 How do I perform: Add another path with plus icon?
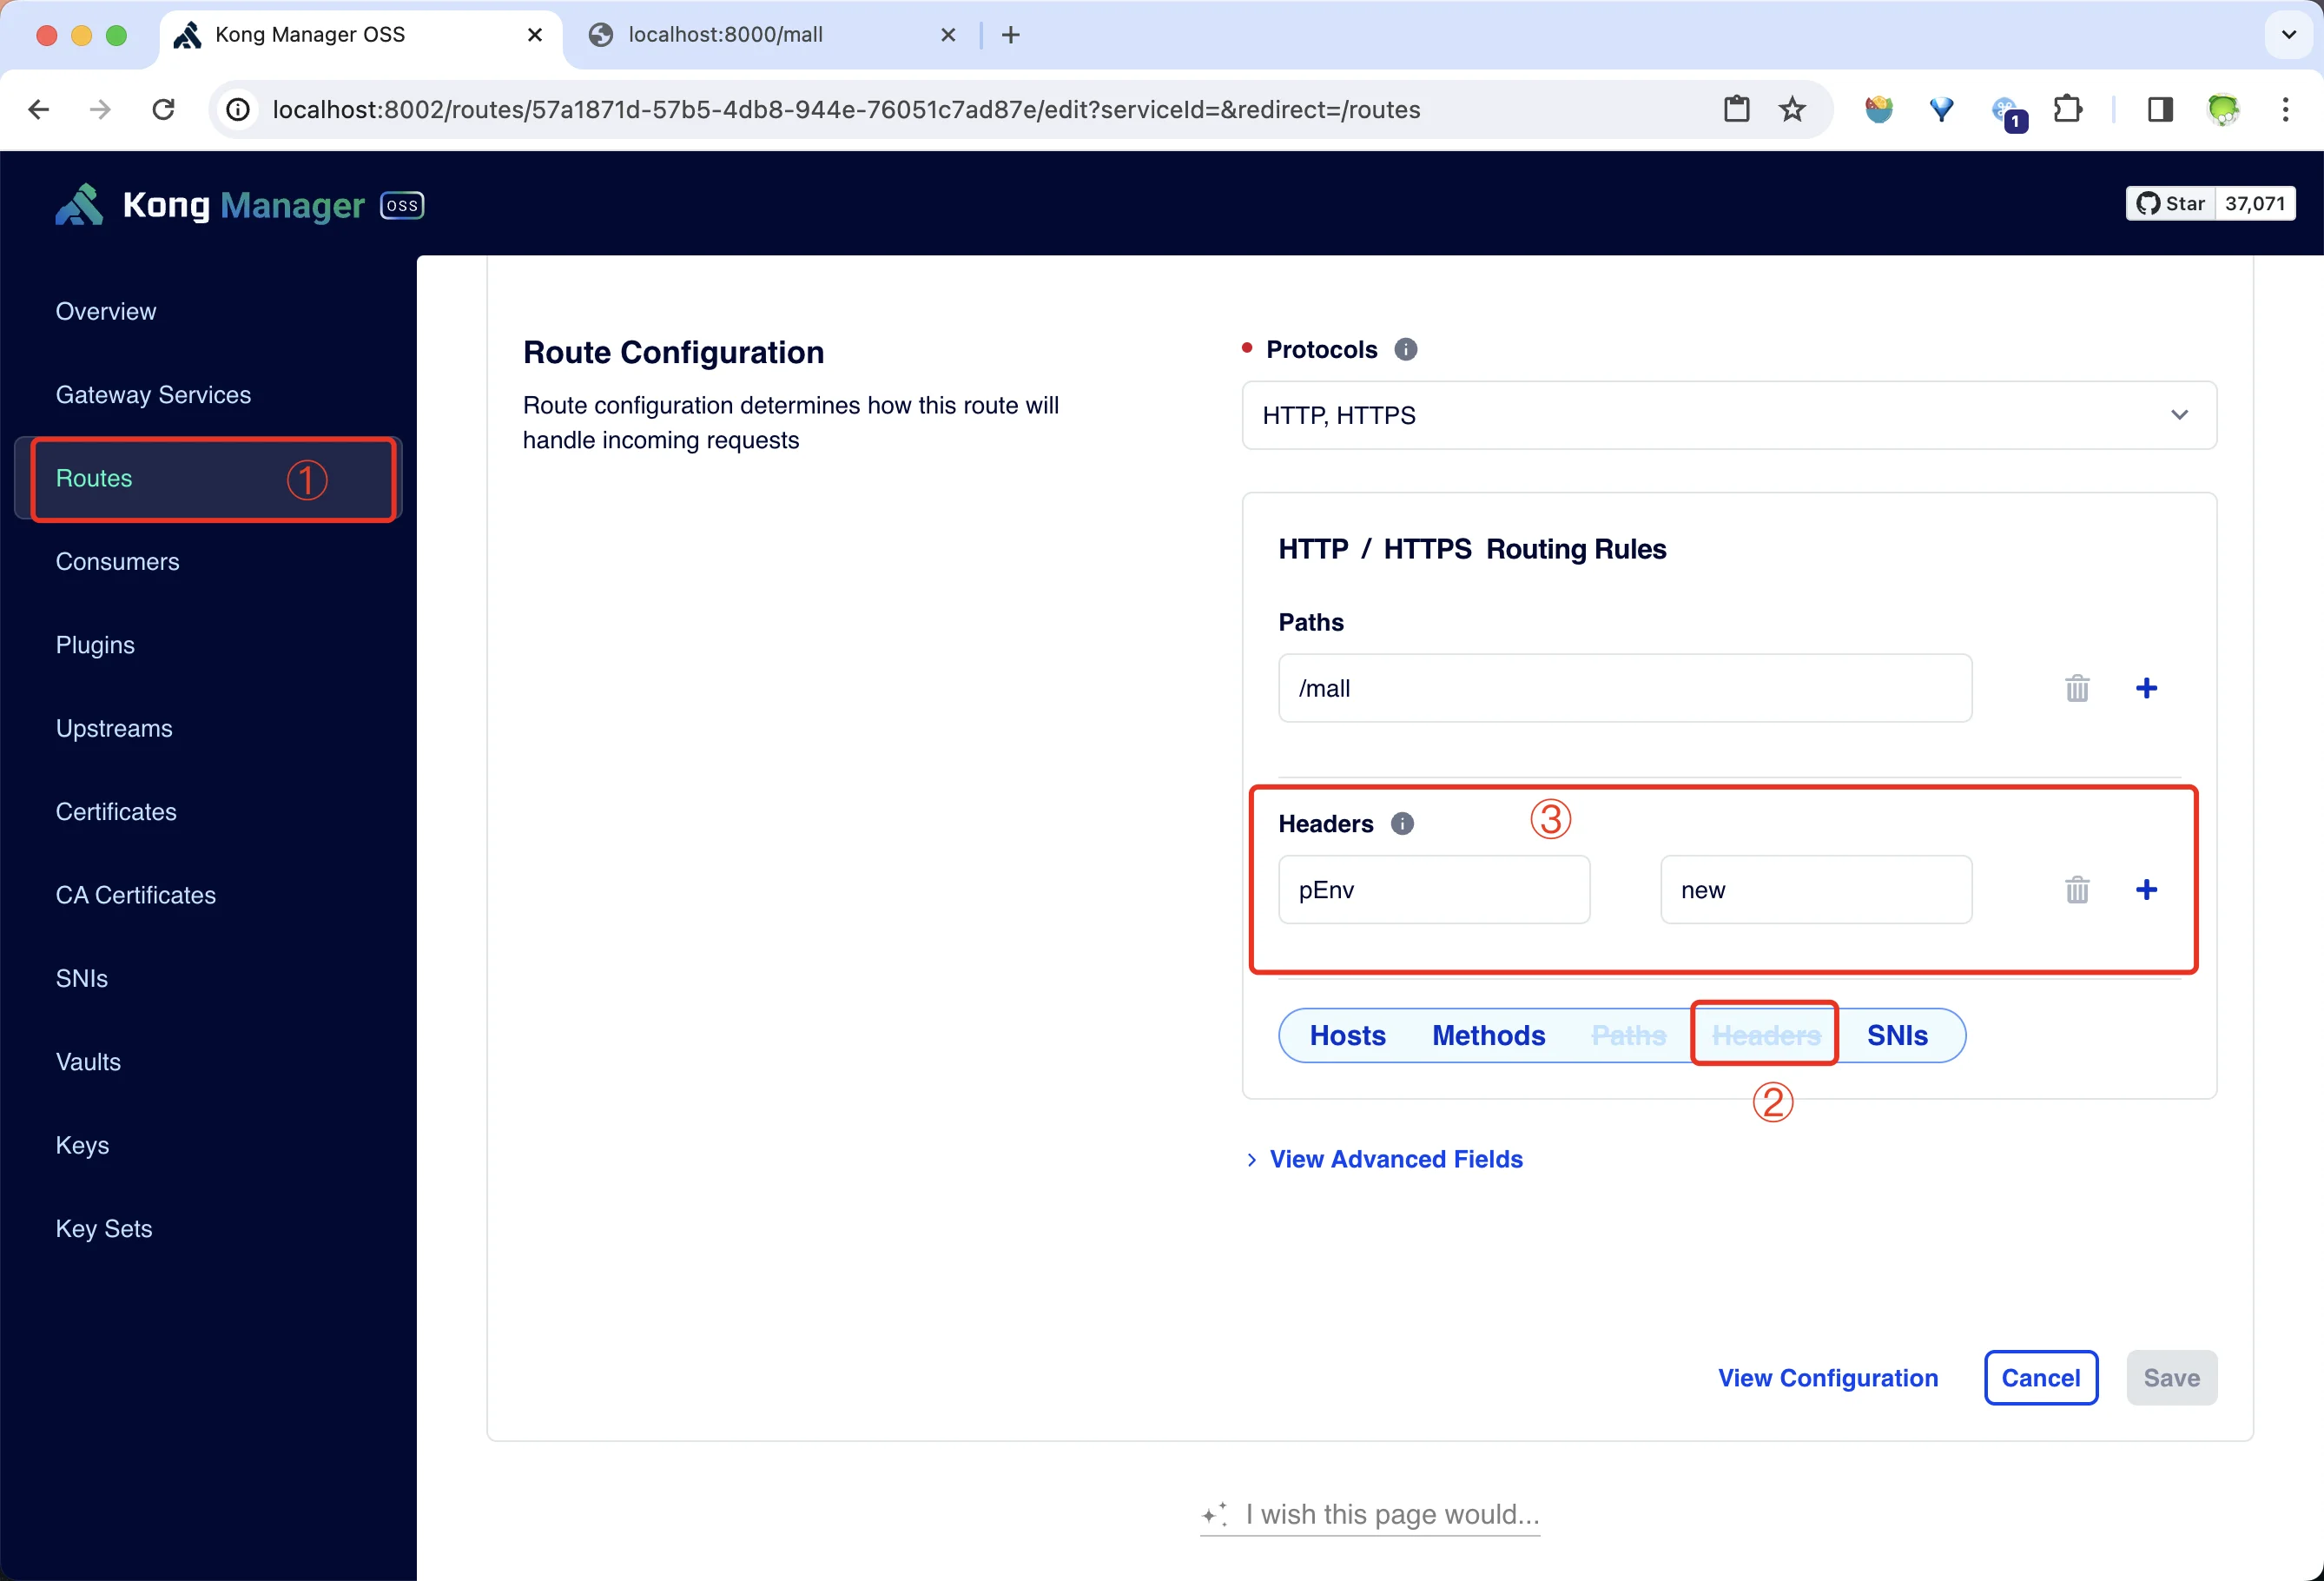[2146, 688]
